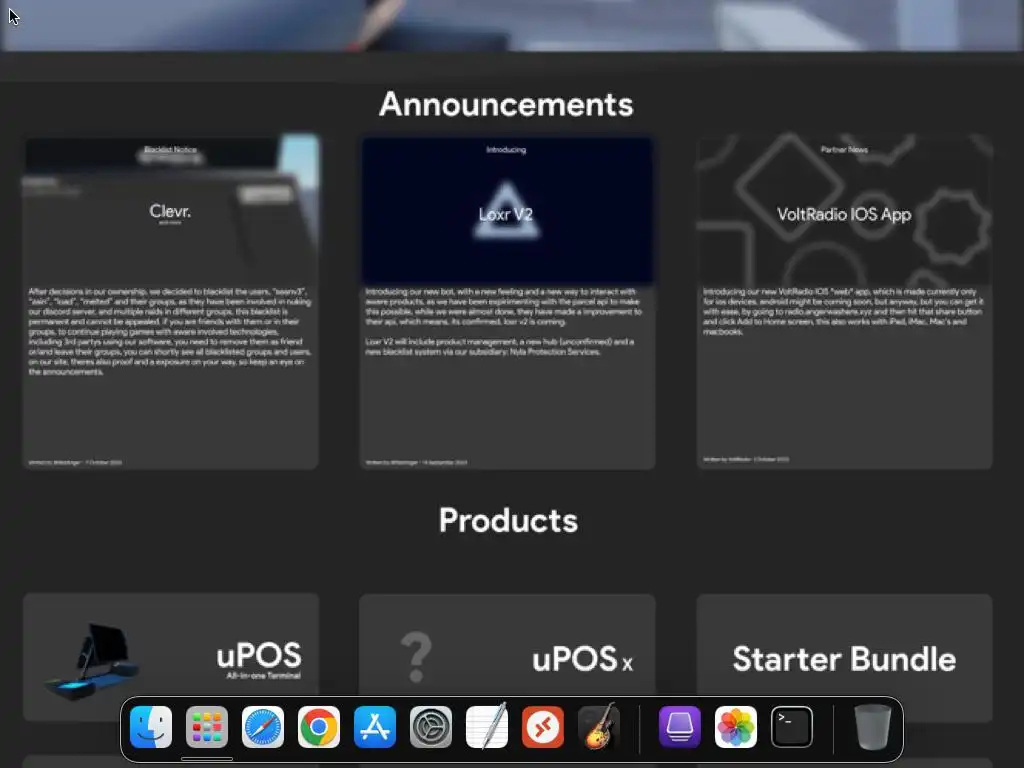Open the App Store dock icon
This screenshot has width=1024, height=768.
click(x=375, y=727)
